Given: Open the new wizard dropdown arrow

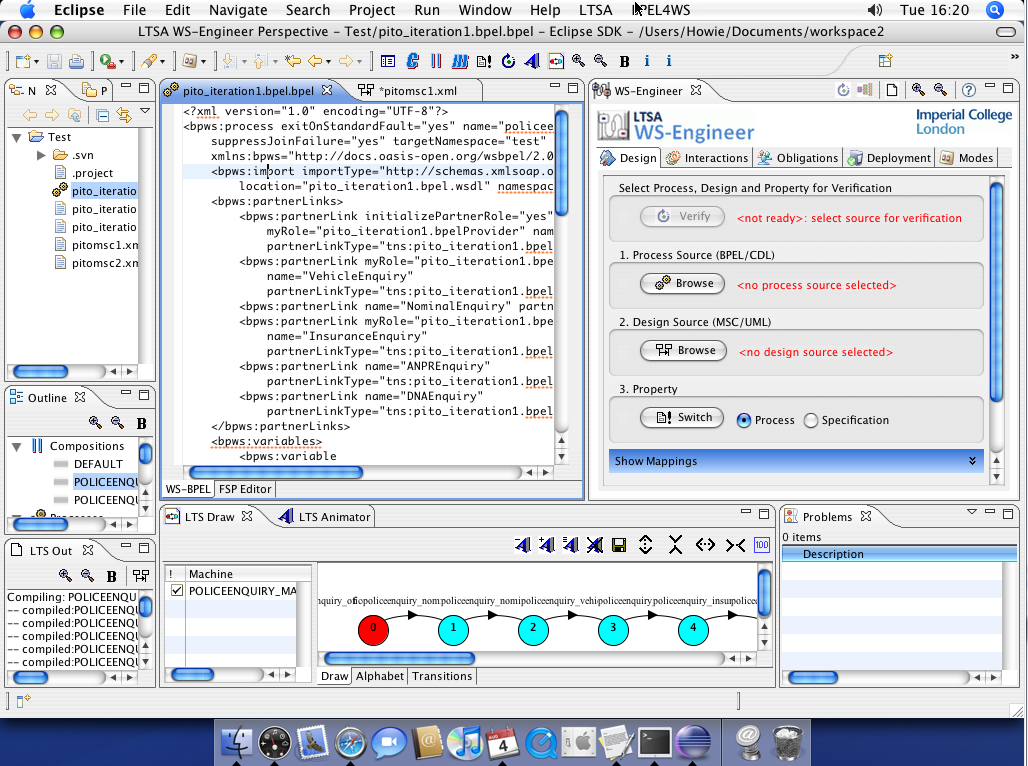Looking at the screenshot, I should pos(36,62).
